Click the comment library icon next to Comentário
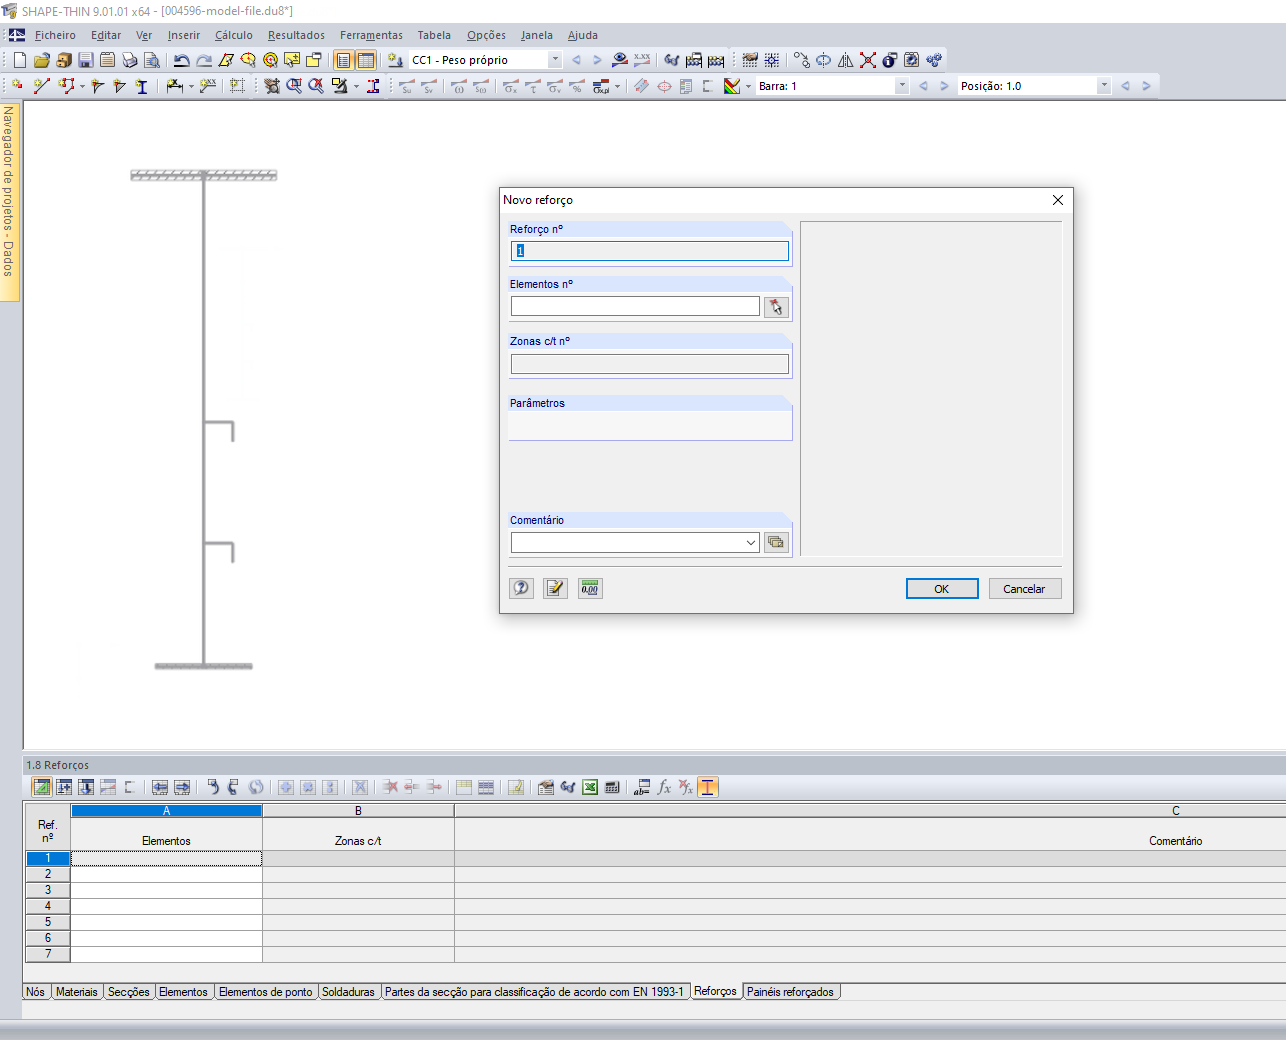This screenshot has width=1286, height=1040. (x=776, y=542)
